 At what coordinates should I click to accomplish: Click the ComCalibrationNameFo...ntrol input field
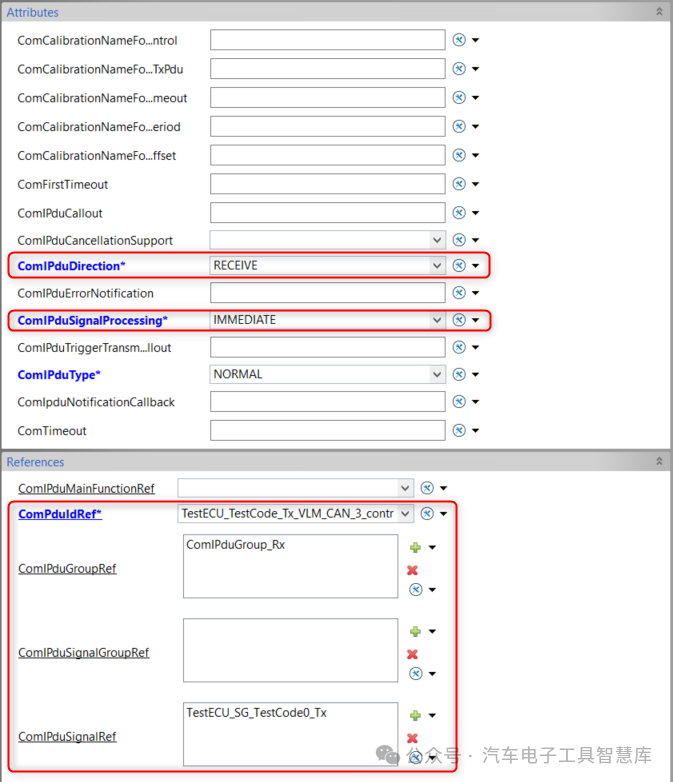(x=328, y=40)
